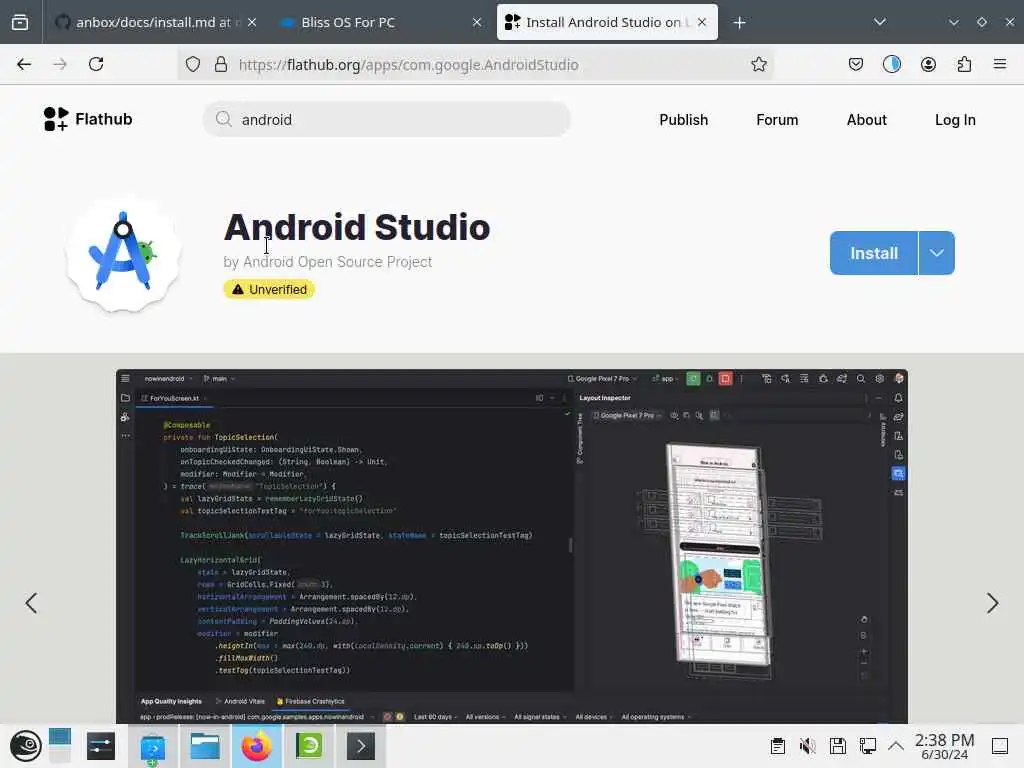This screenshot has height=768, width=1024.
Task: Reload the current Flathub page
Action: [x=96, y=64]
